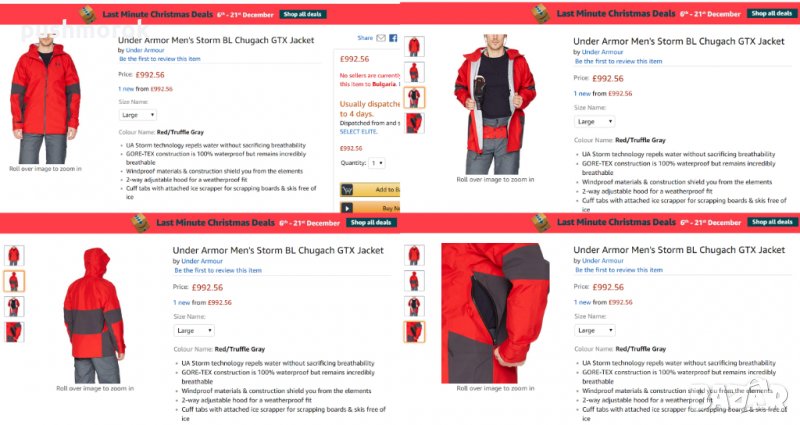This screenshot has width=800, height=425.
Task: Share the jacket via the email envelope icon
Action: (x=381, y=38)
